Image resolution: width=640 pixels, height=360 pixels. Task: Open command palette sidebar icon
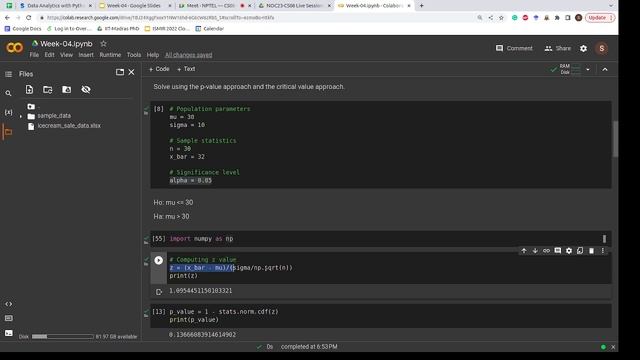click(9, 318)
